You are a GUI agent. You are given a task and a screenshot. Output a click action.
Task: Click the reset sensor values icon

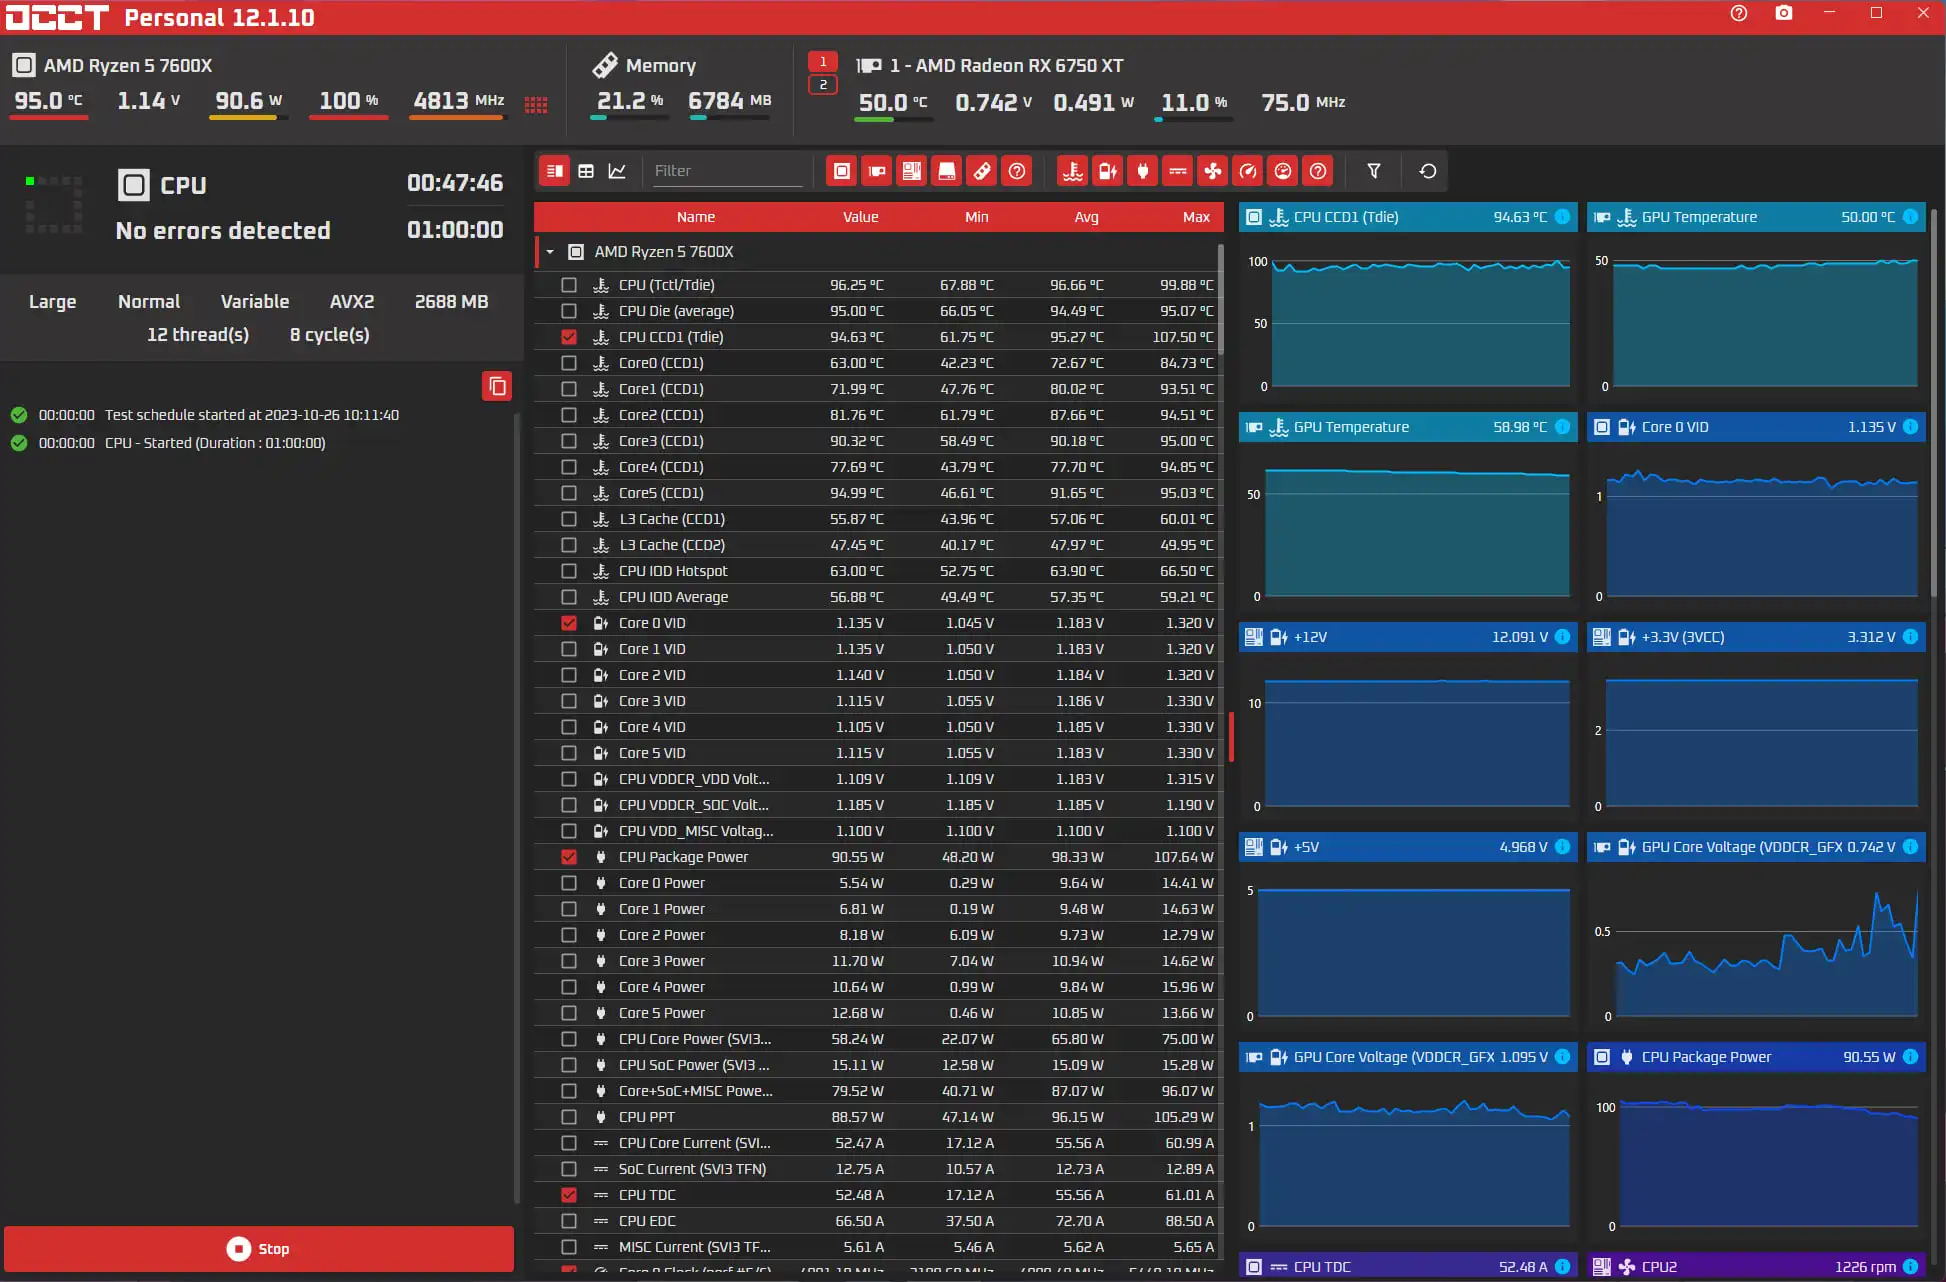coord(1427,171)
